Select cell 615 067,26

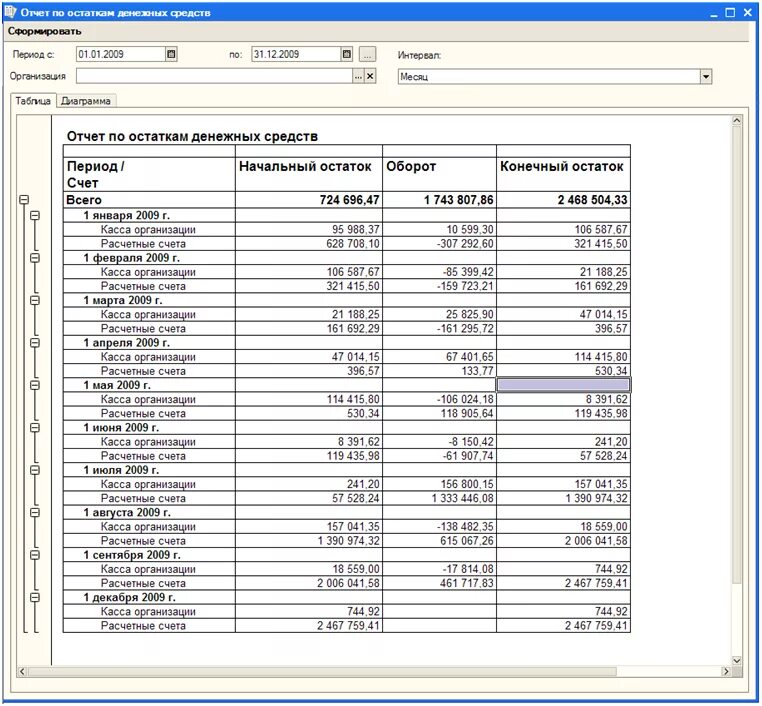[439, 540]
